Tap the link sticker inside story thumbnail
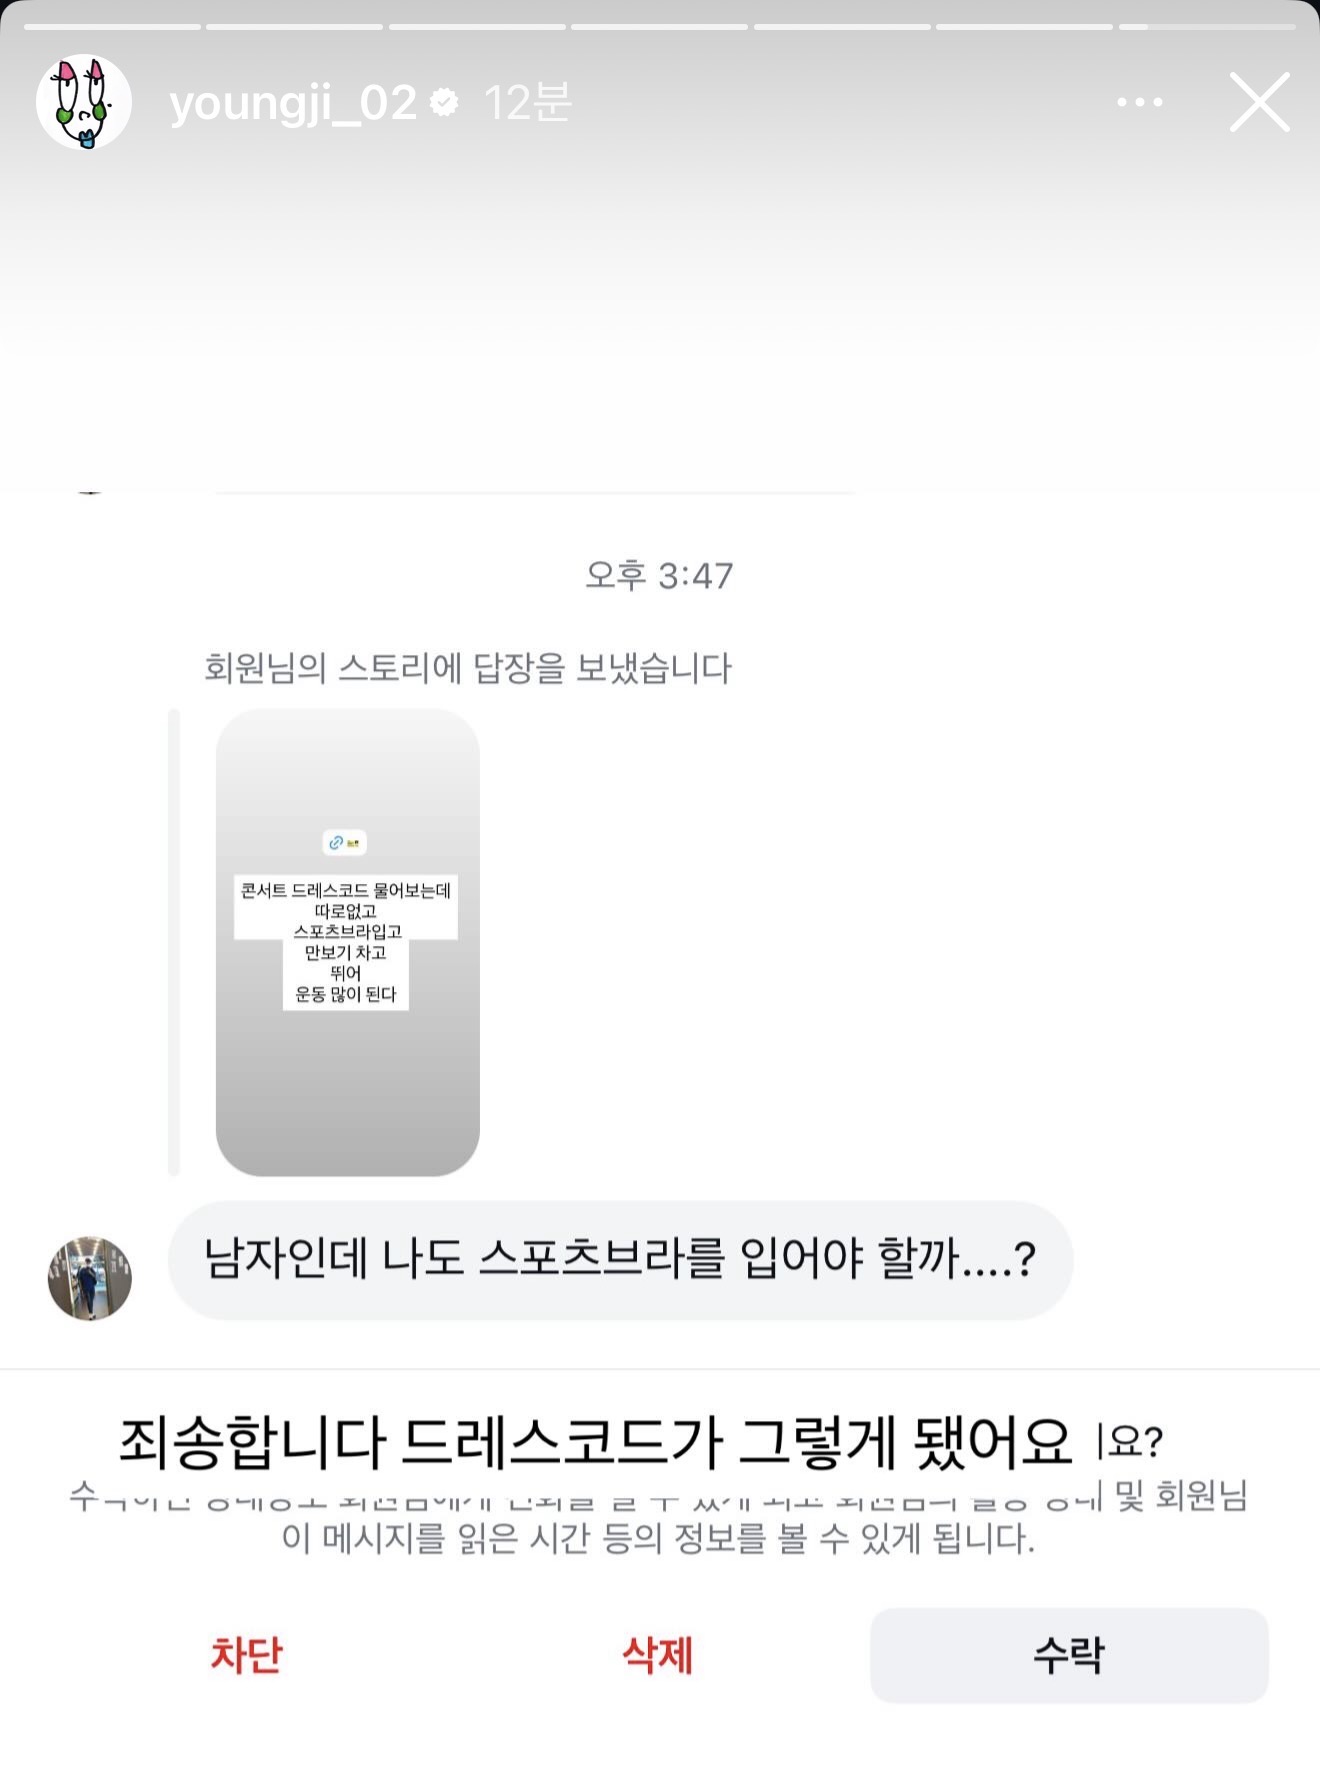1320x1784 pixels. click(345, 843)
